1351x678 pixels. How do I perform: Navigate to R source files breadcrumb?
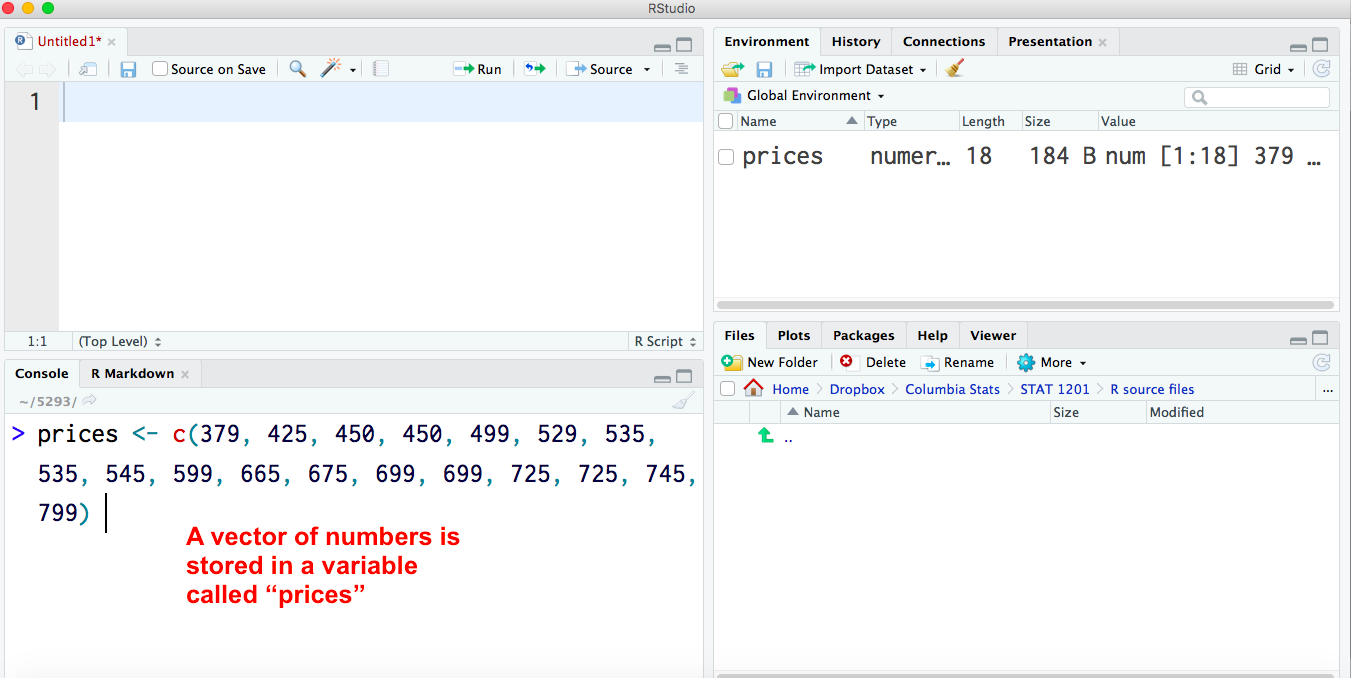tap(1152, 389)
